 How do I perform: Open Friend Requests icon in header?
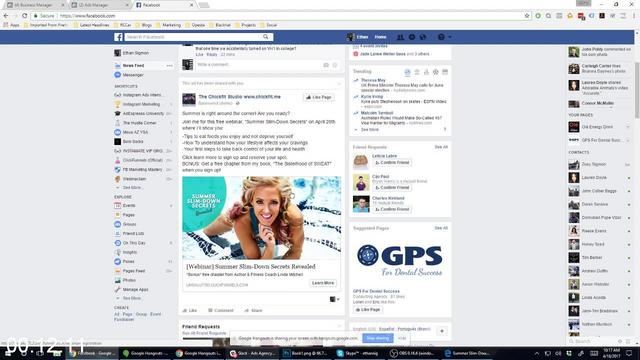click(400, 37)
